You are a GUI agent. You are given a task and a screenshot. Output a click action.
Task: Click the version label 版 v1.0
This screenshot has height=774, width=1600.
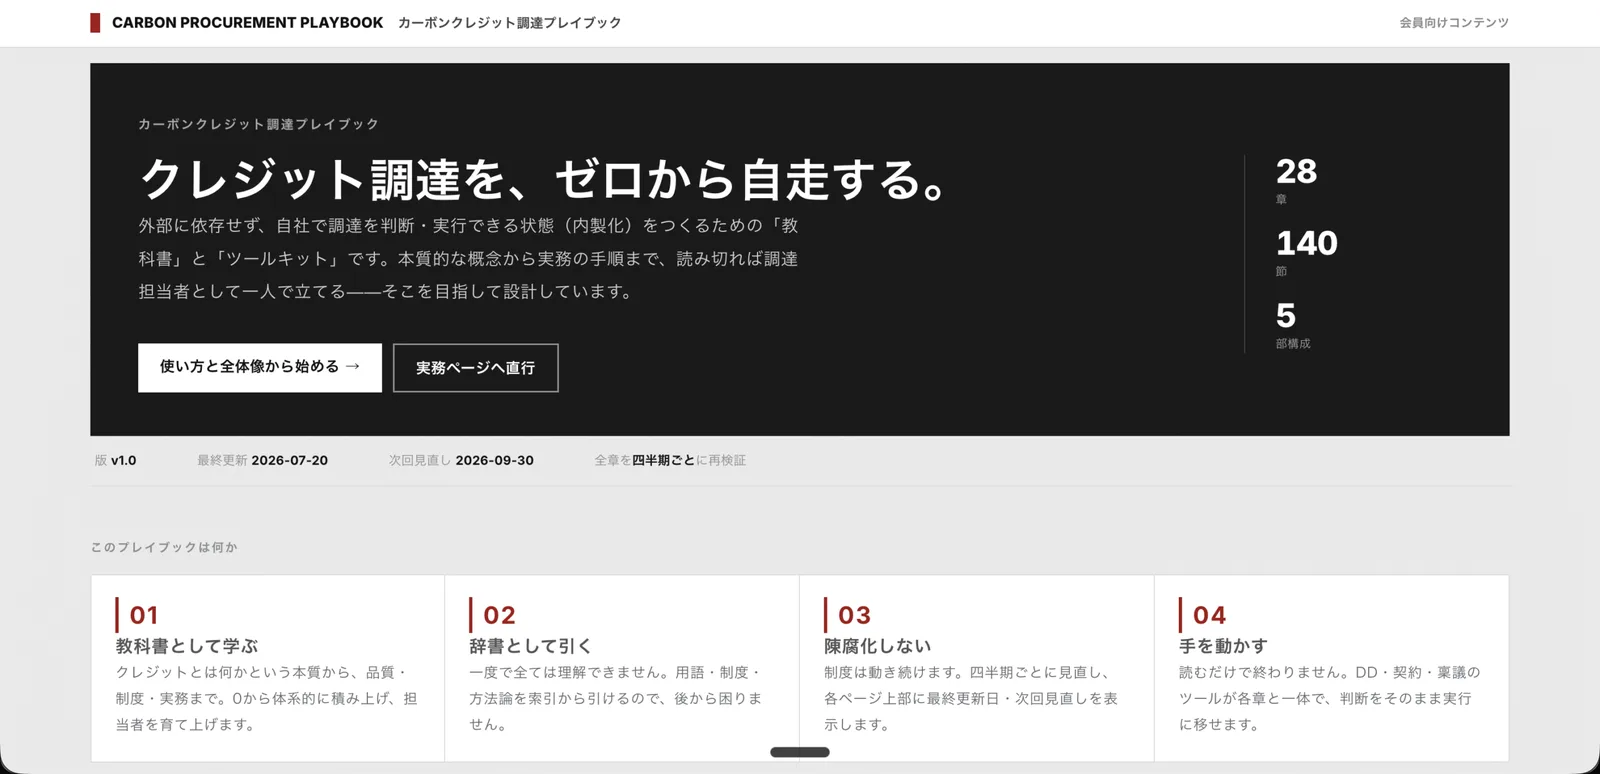116,460
